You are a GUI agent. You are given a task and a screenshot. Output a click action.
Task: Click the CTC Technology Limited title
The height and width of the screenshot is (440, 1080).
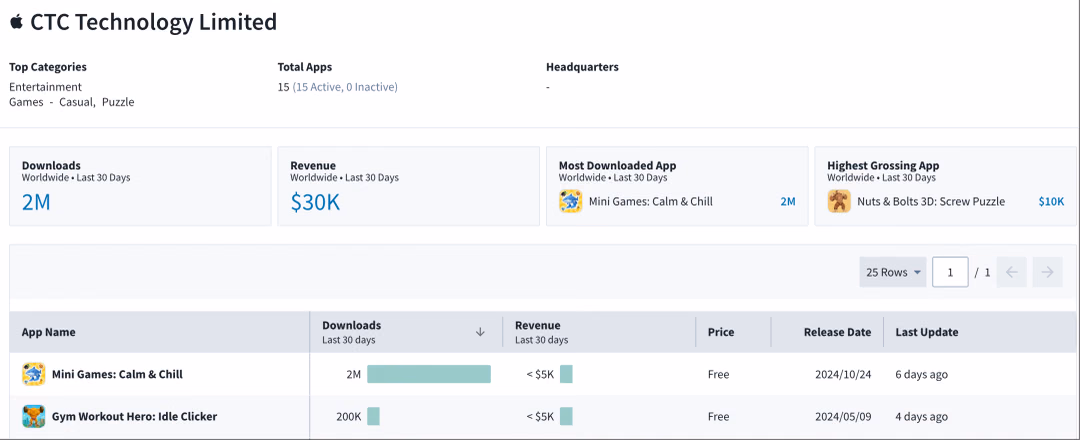[x=154, y=22]
